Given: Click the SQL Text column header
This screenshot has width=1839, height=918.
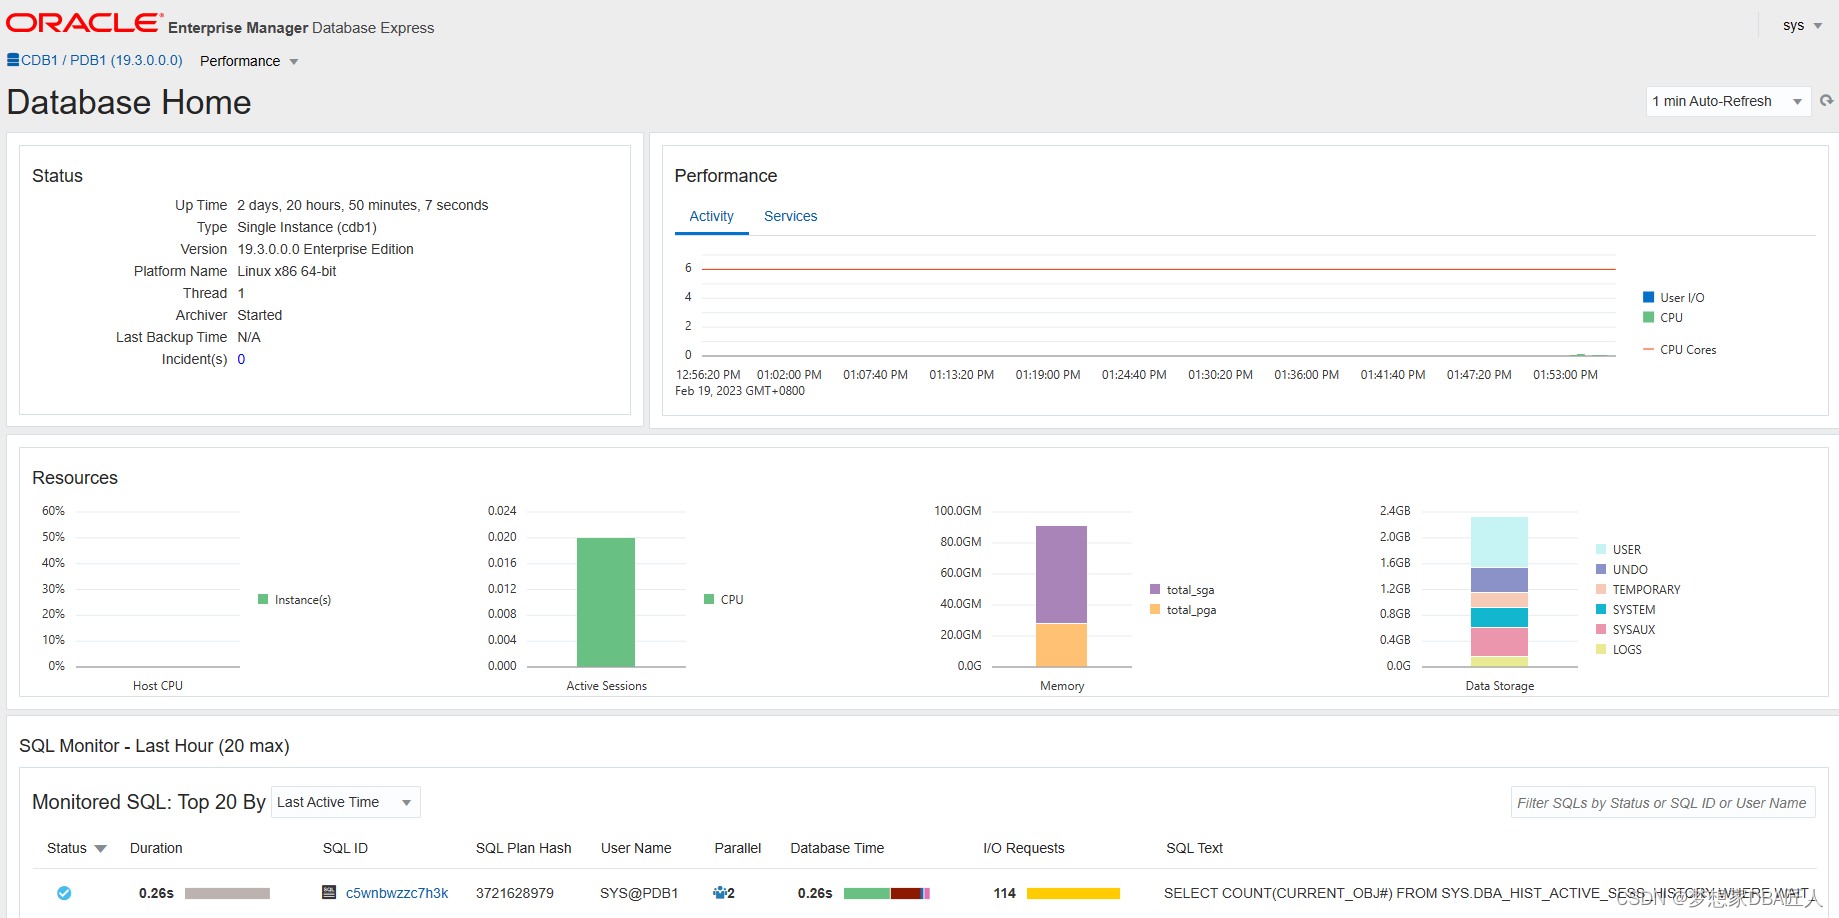Looking at the screenshot, I should (x=1194, y=848).
